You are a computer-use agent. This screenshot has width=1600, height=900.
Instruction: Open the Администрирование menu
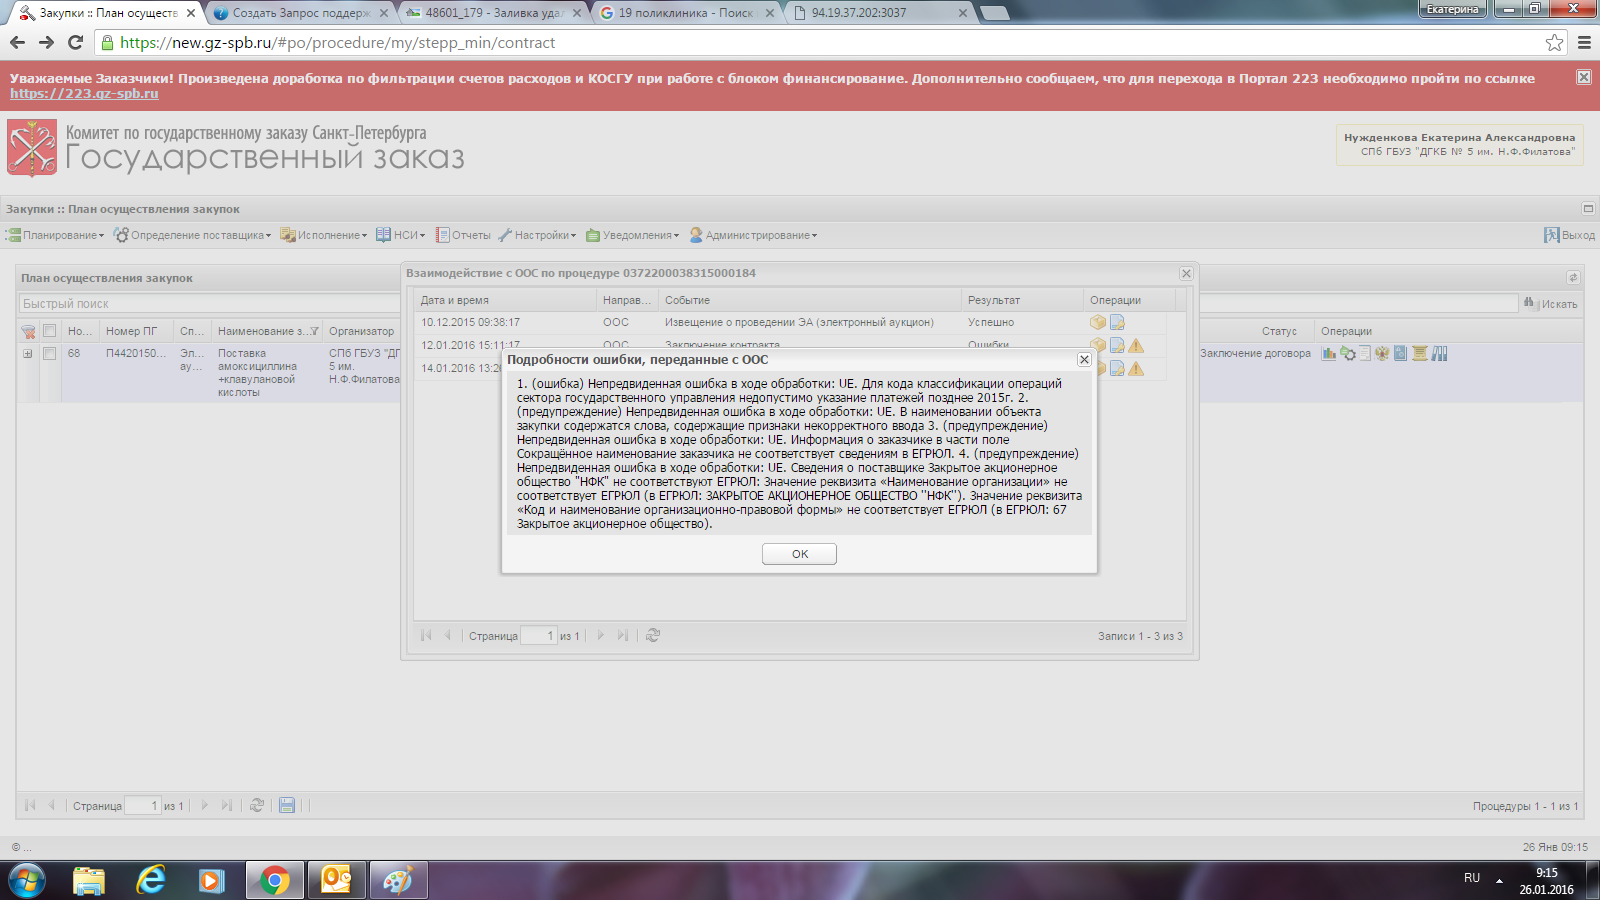754,235
